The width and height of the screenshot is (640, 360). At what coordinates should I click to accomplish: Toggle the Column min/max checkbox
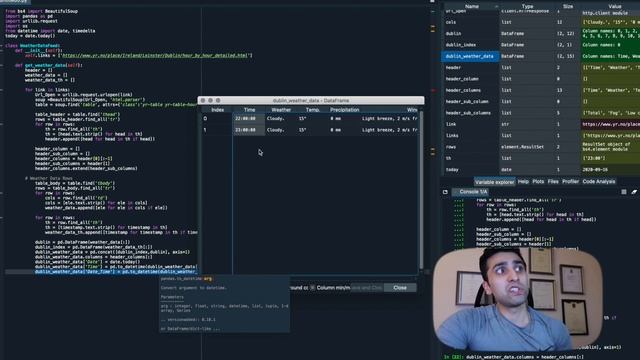pos(312,288)
